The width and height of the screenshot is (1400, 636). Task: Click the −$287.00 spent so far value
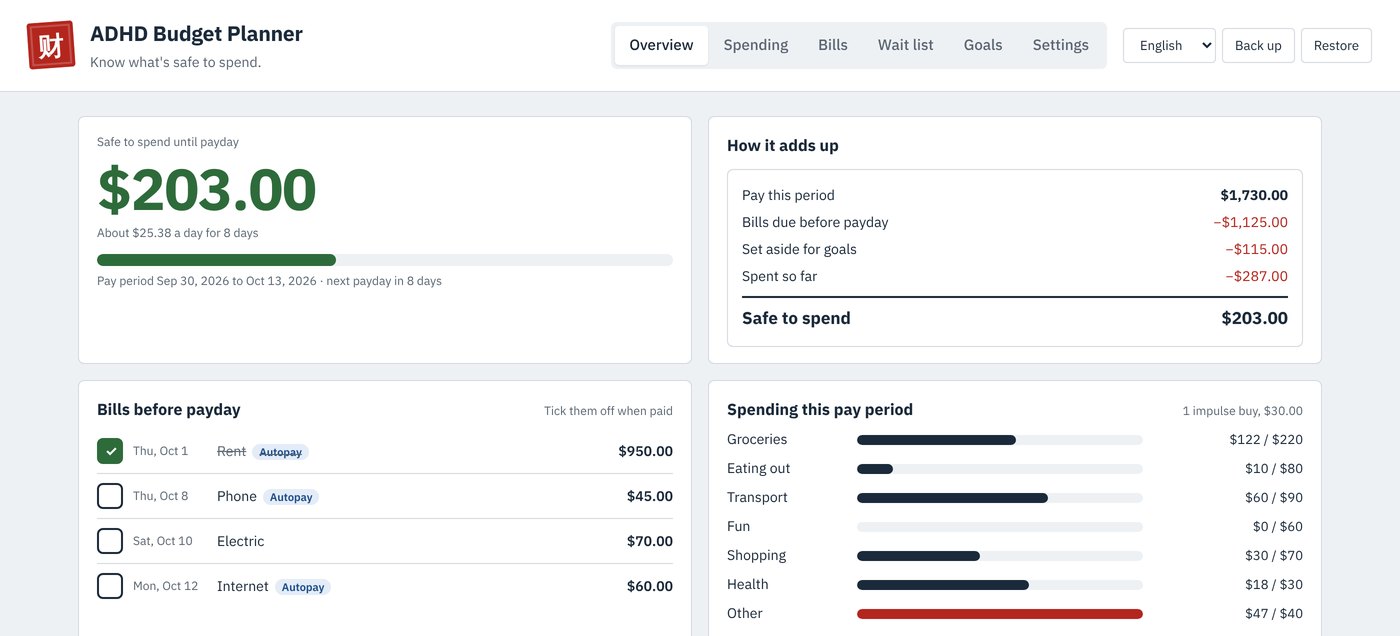pyautogui.click(x=1256, y=276)
